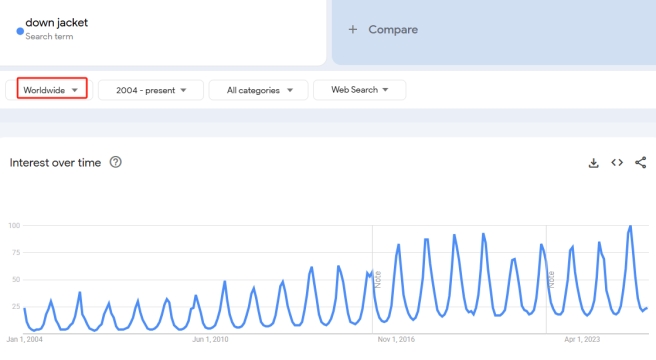Viewport: 656px width, 360px height.
Task: Open the 2004 - present date range dropdown
Action: click(151, 90)
